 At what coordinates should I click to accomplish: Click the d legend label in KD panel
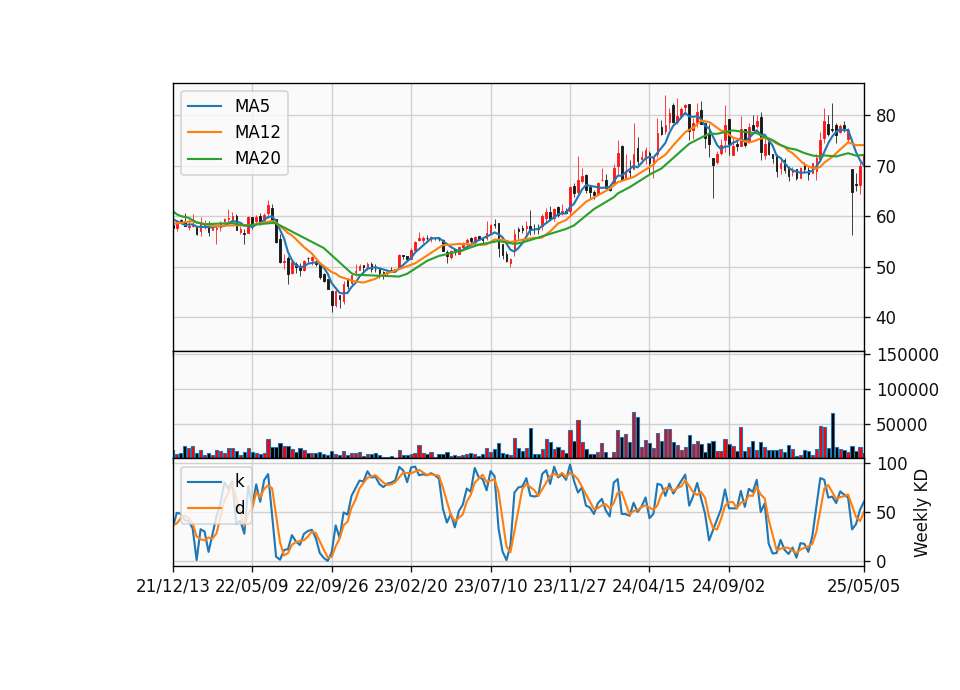click(240, 508)
